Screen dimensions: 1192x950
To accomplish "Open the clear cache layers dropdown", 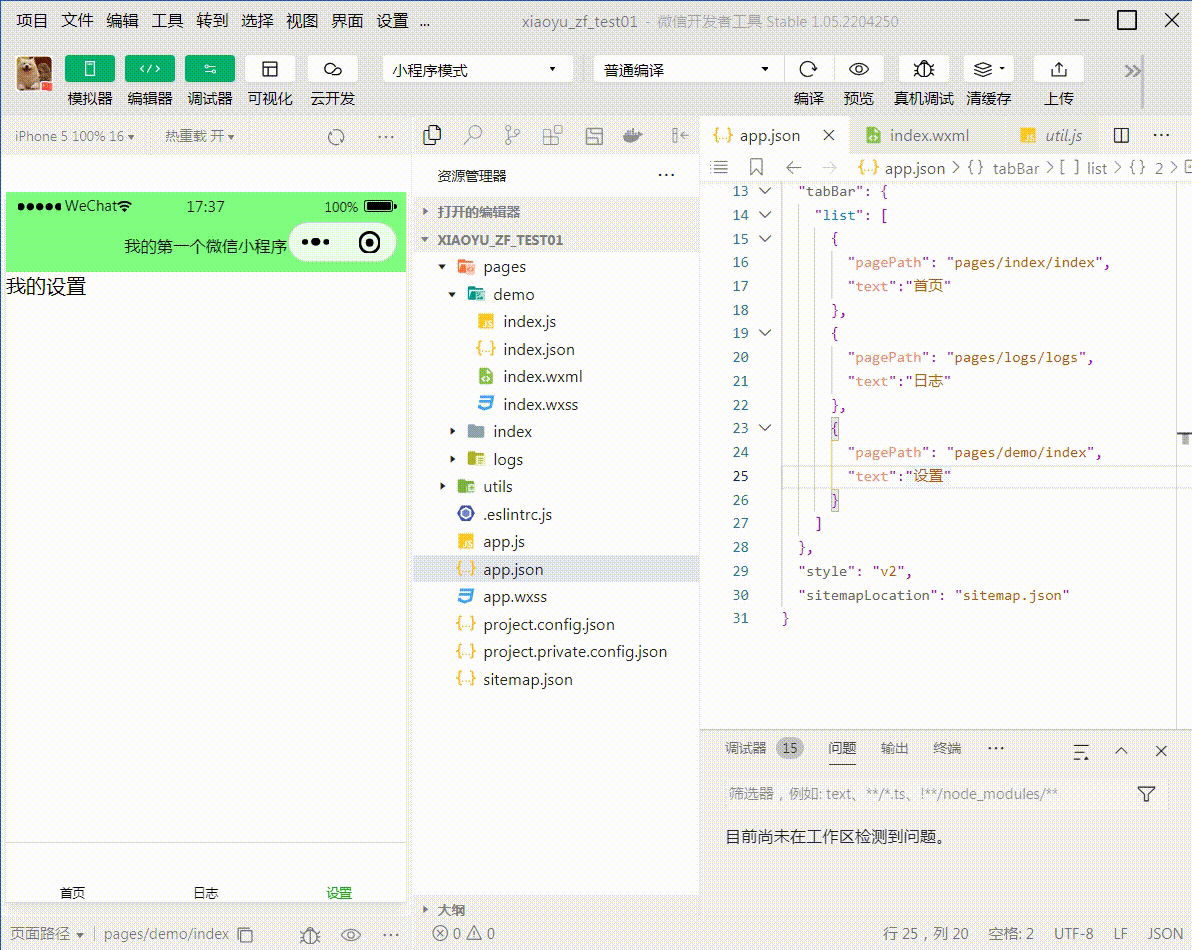I will point(988,69).
